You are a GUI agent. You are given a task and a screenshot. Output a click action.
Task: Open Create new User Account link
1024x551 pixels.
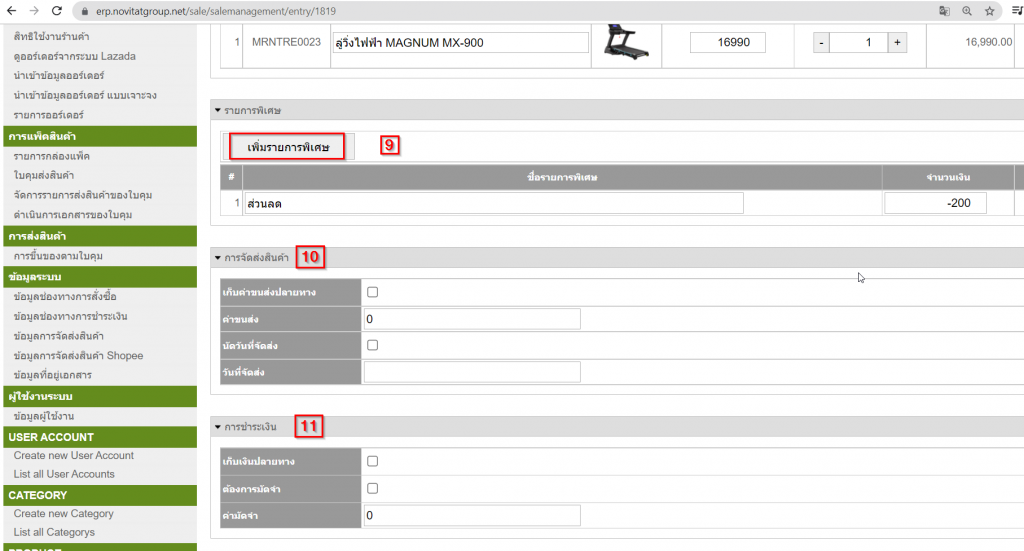[74, 455]
